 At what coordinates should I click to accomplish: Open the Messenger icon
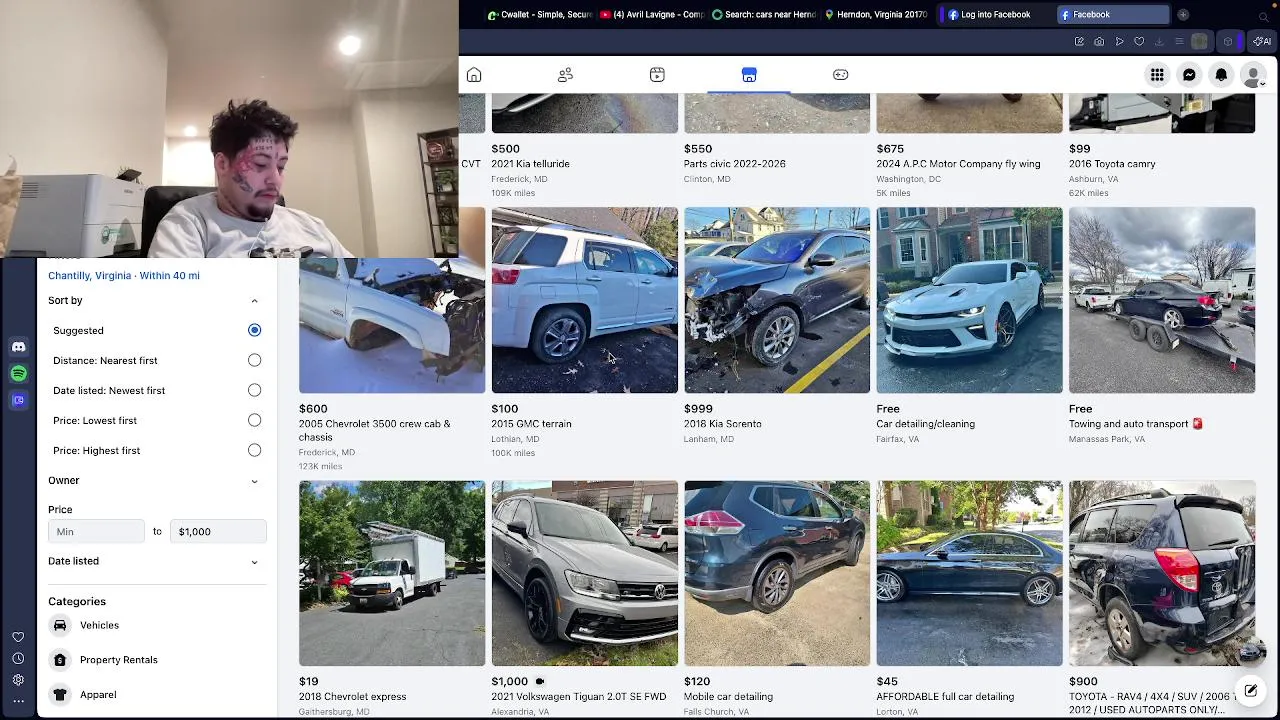pos(1189,75)
